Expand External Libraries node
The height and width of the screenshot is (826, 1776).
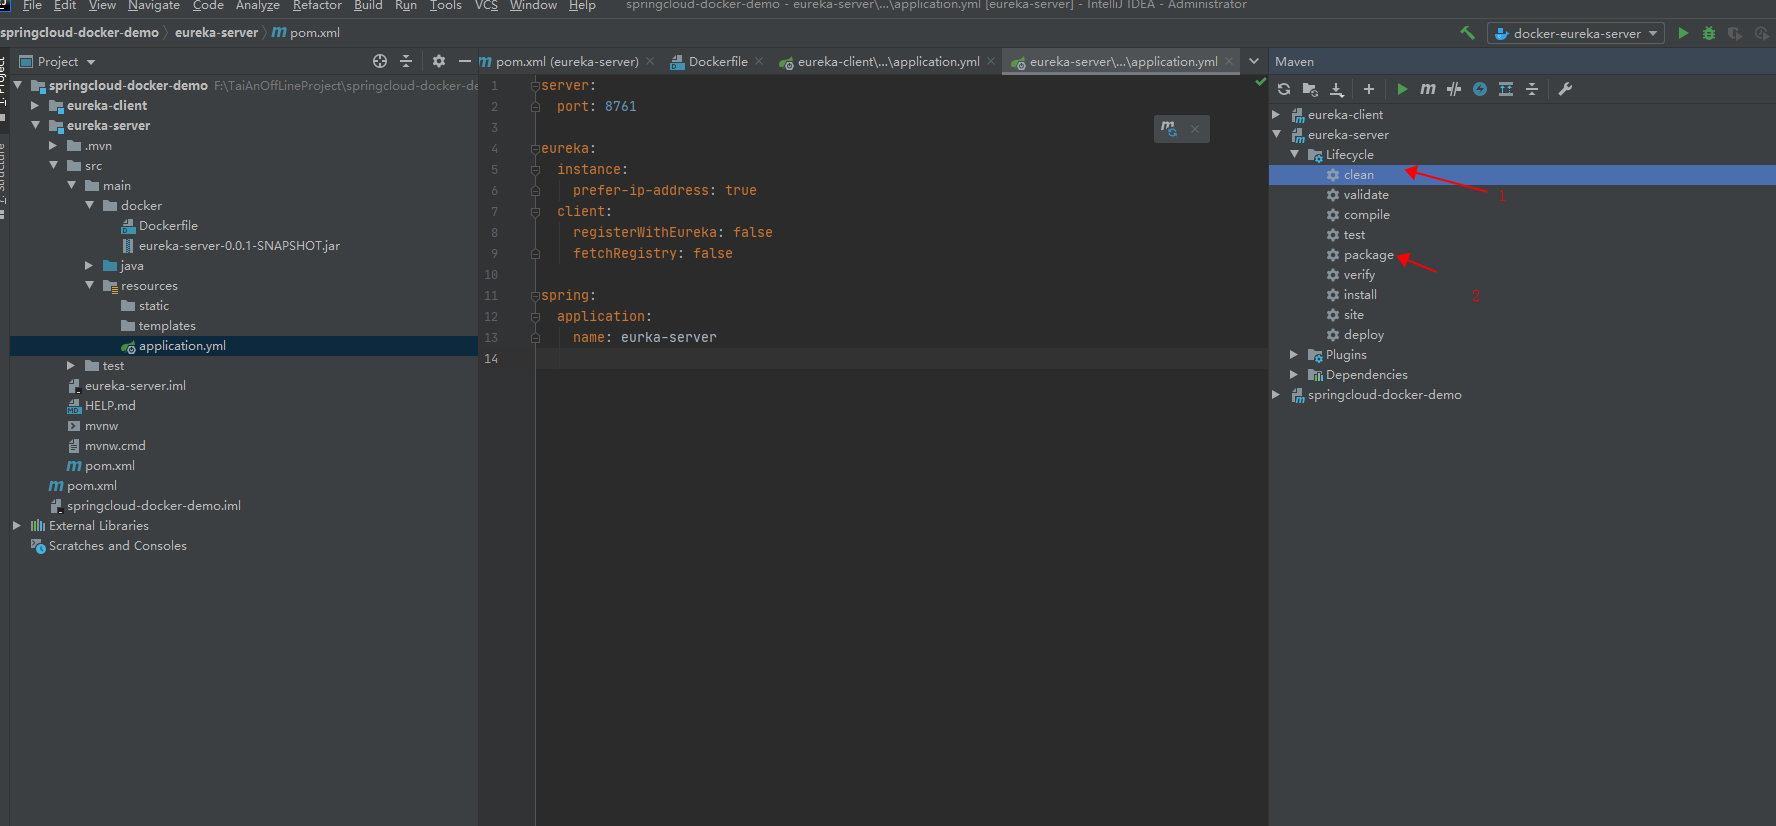17,525
